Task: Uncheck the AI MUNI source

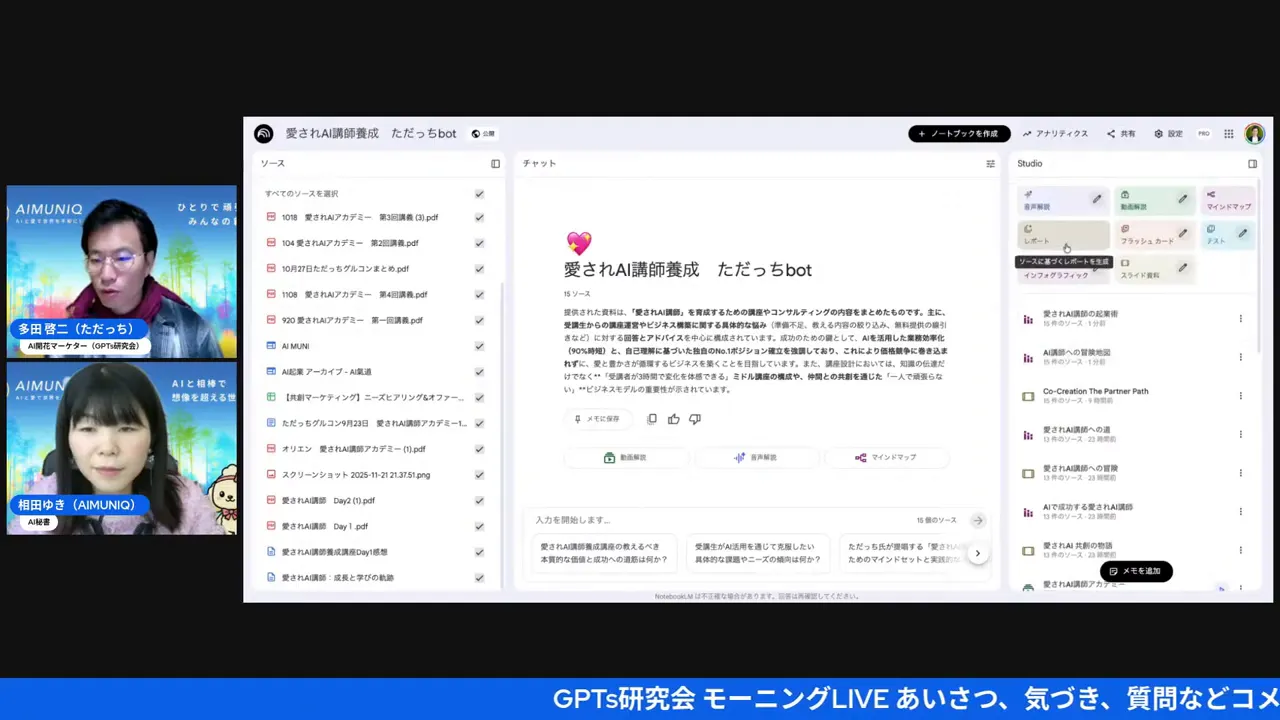Action: click(x=479, y=345)
